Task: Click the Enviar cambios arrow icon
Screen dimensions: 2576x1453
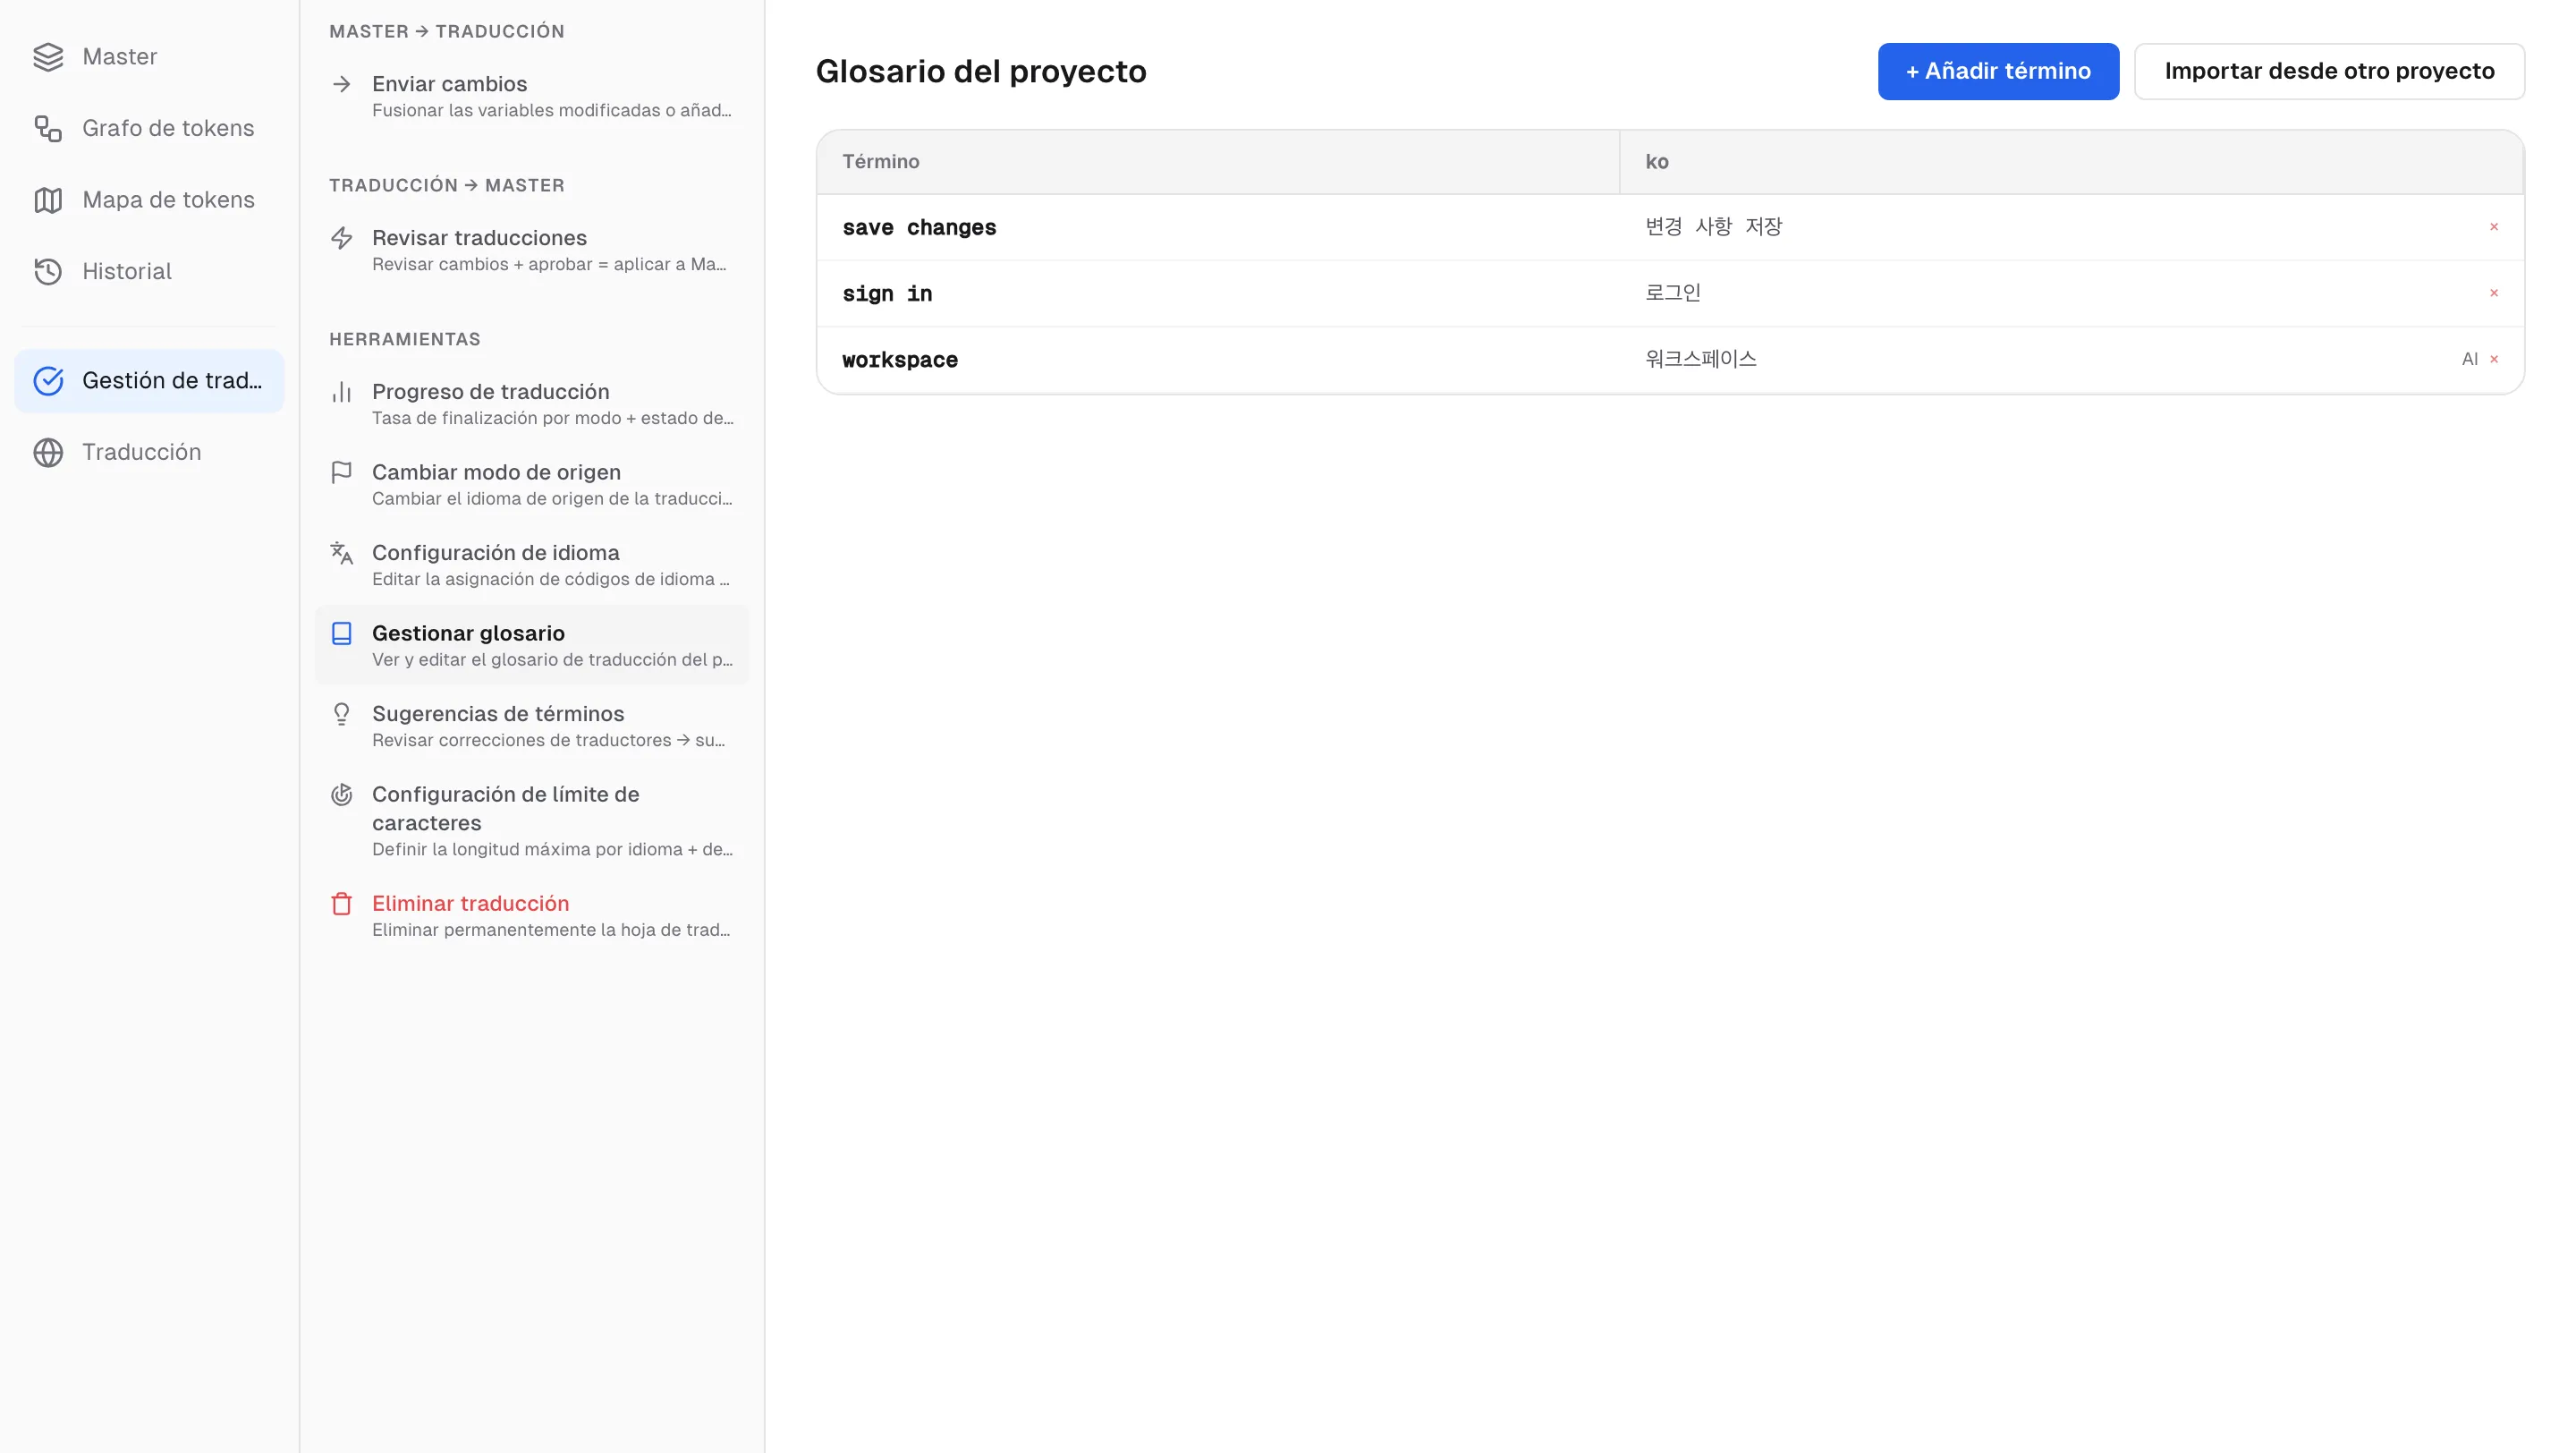Action: [x=342, y=84]
